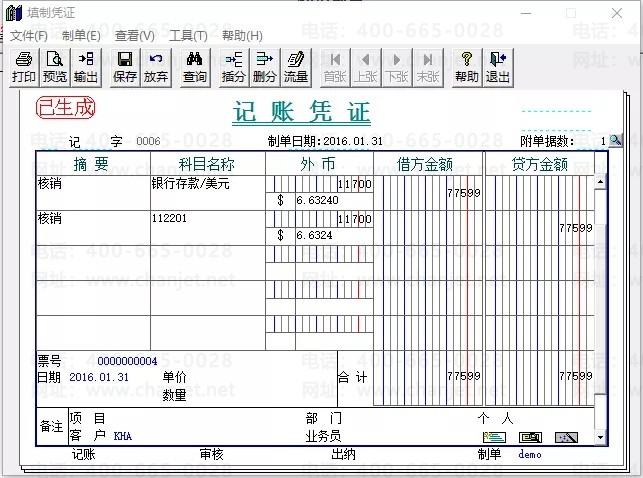Click the rightmost icon under 个人
643x478 pixels.
click(566, 437)
